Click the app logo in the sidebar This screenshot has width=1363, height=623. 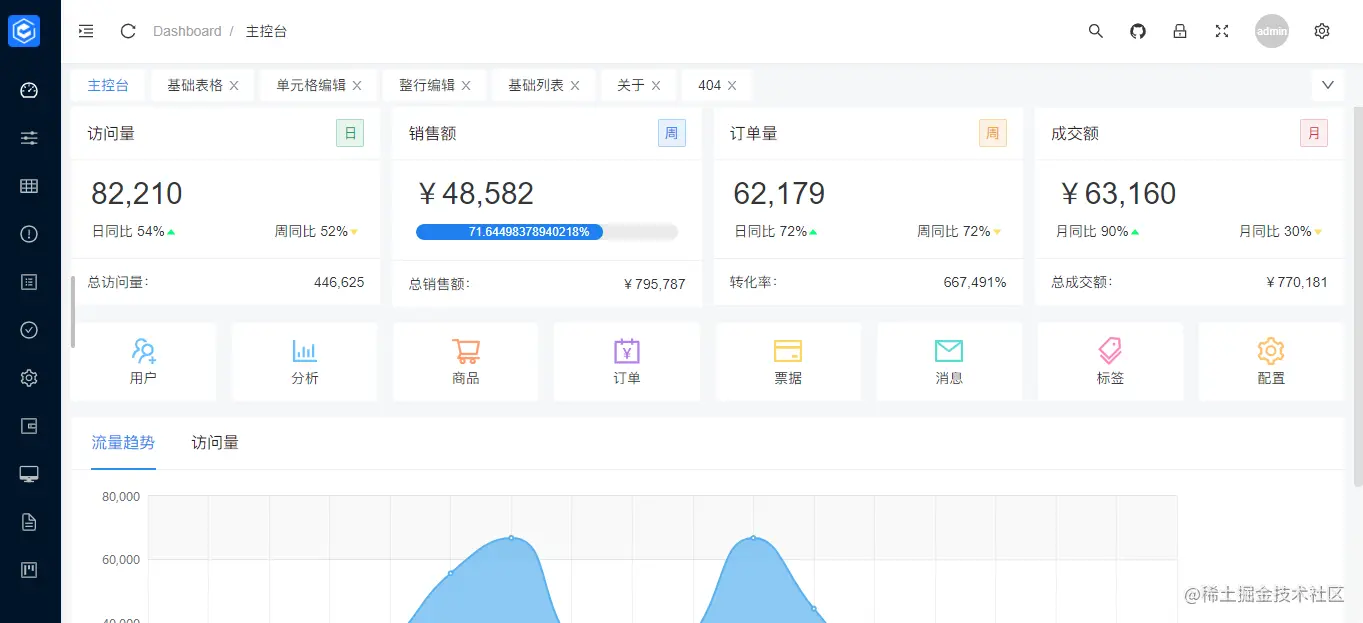point(24,31)
